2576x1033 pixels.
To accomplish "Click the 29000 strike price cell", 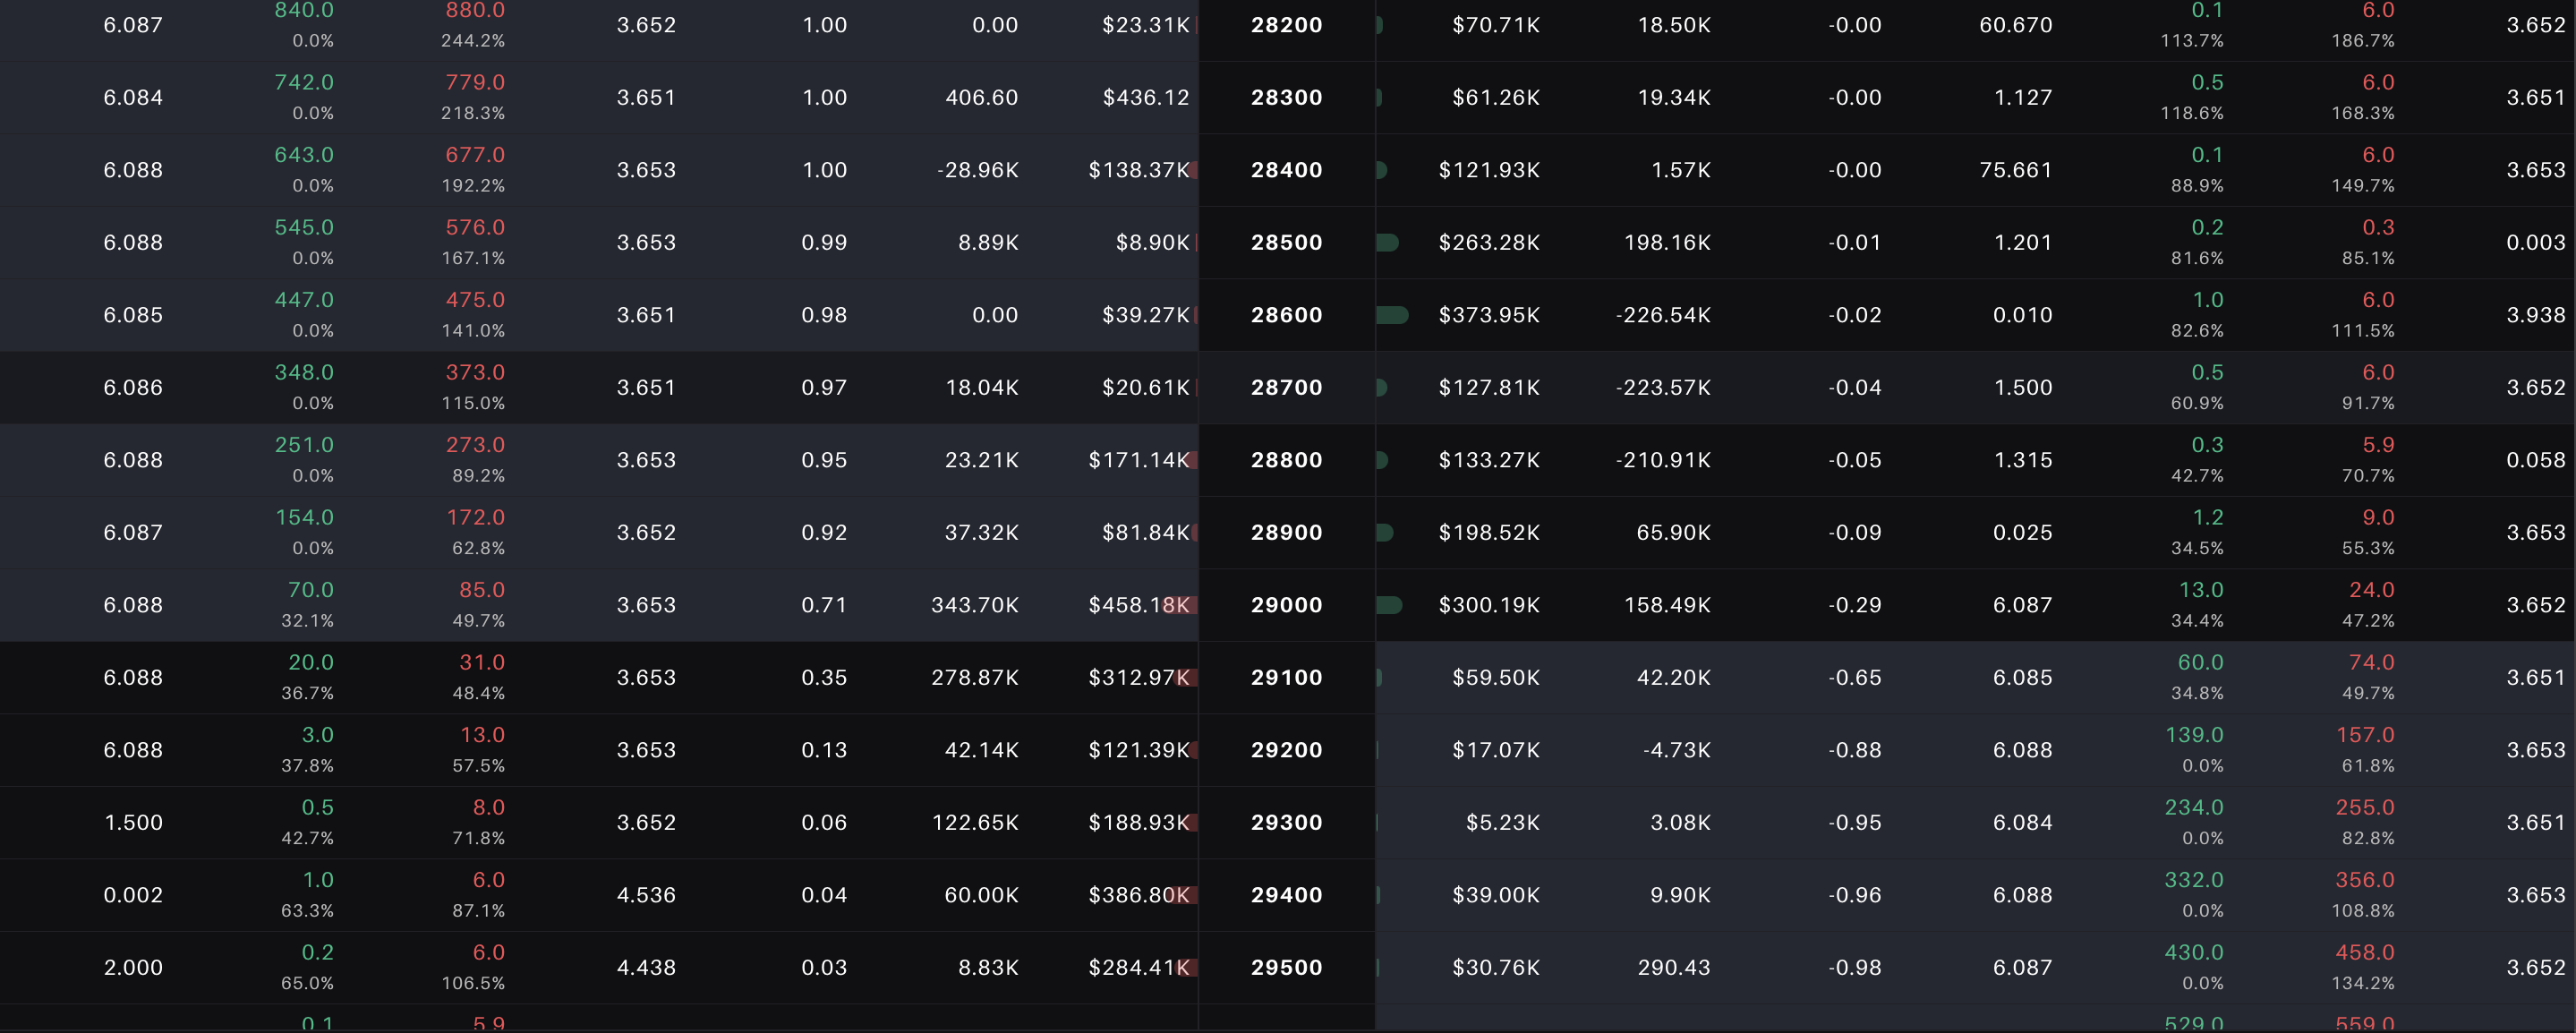I will (x=1287, y=605).
